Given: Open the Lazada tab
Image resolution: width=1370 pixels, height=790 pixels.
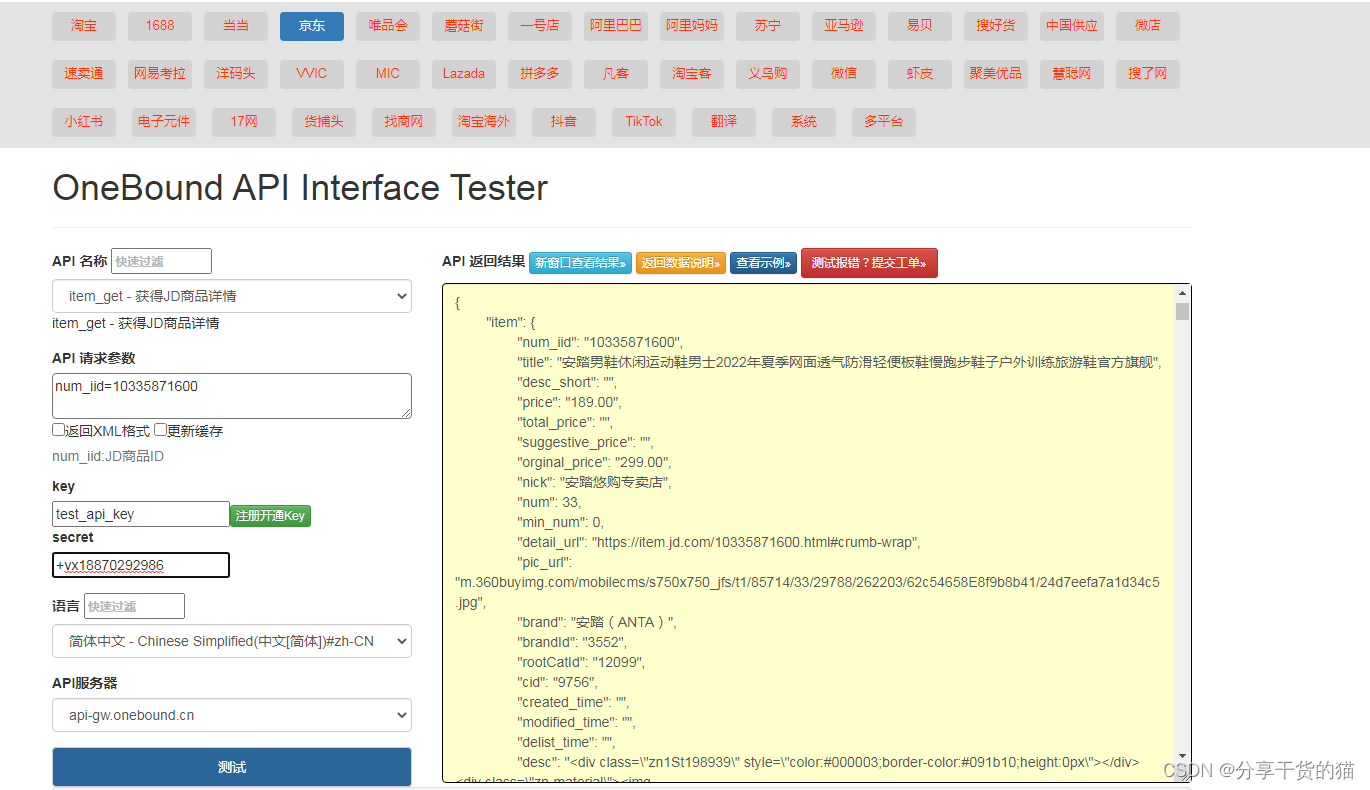Looking at the screenshot, I should pyautogui.click(x=464, y=74).
